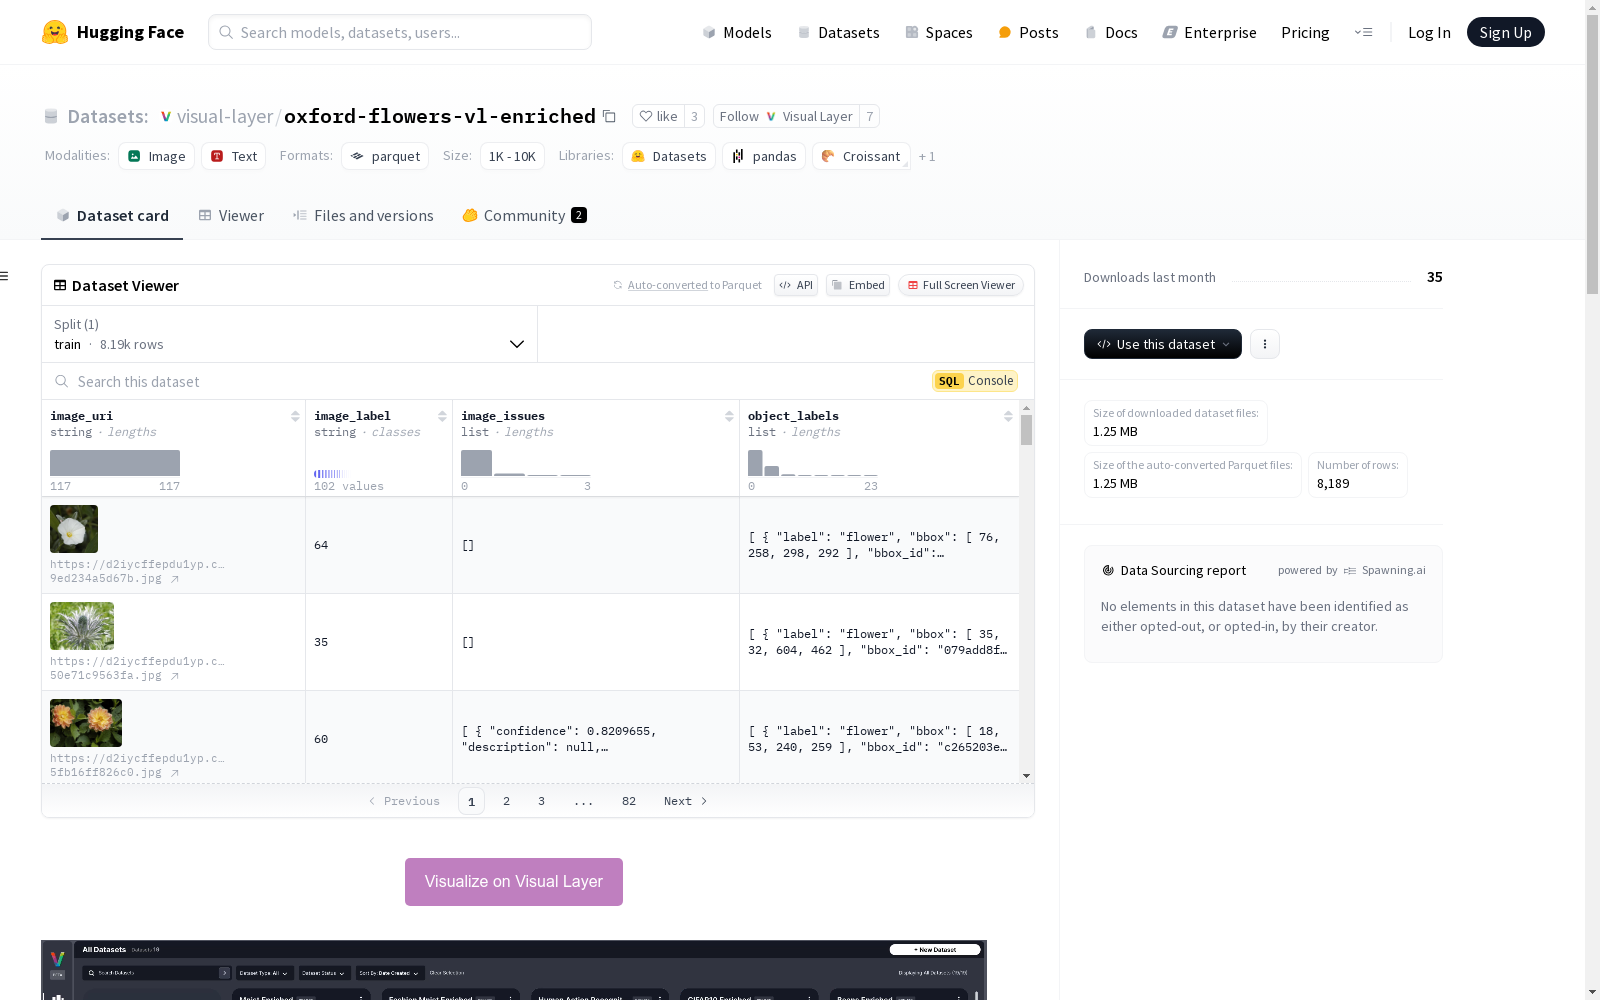Click Next page in pagination
Image resolution: width=1600 pixels, height=1000 pixels.
[x=686, y=801]
